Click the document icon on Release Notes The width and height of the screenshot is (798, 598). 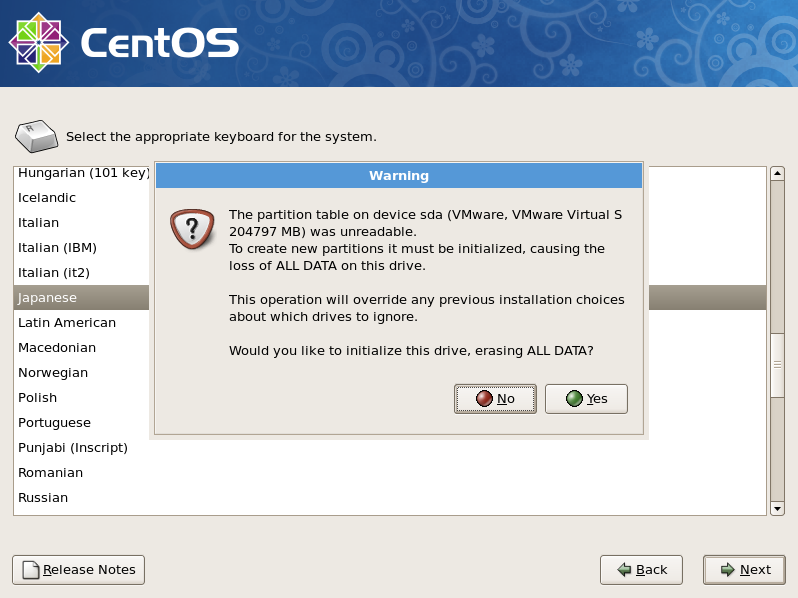point(31,569)
